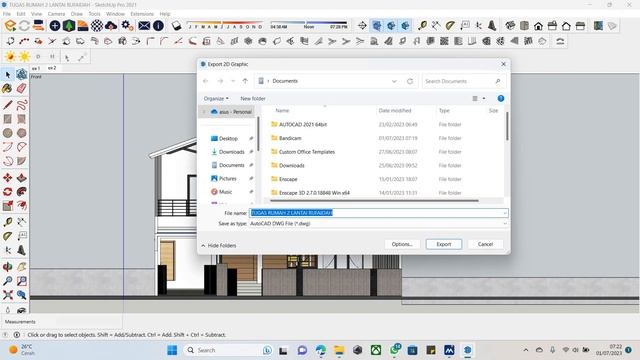Open the Enscape settings gears icon
The width and height of the screenshot is (640, 360).
[127, 26]
